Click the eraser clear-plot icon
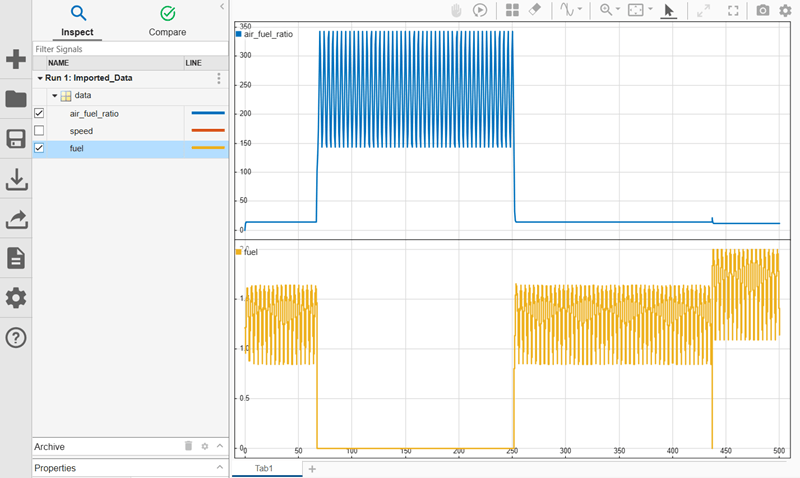 [535, 10]
